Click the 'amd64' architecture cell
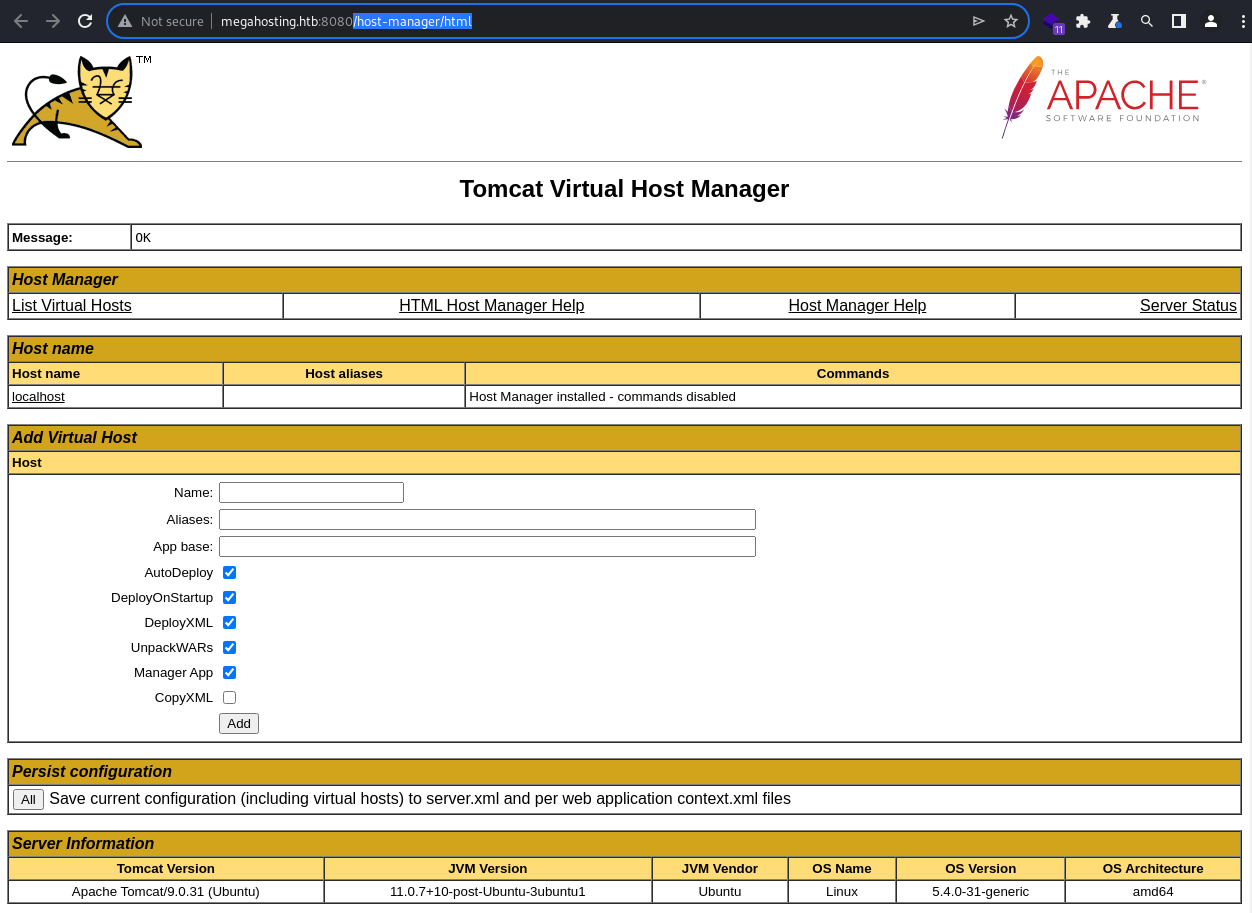The width and height of the screenshot is (1252, 913). tap(1153, 892)
